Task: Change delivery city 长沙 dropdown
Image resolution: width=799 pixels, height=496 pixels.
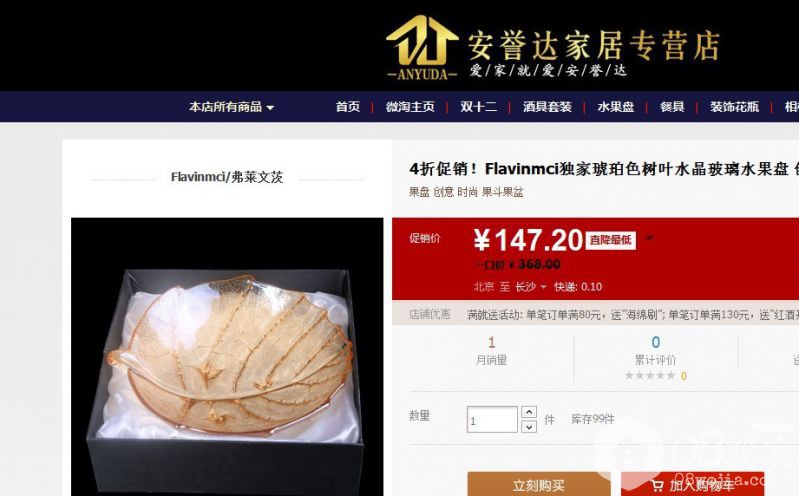Action: [530, 287]
